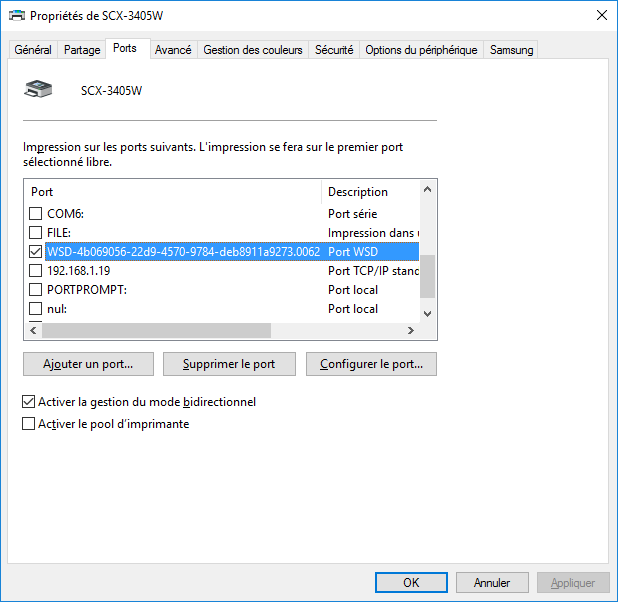Go to Gestion des couleurs tab
The image size is (618, 602).
click(x=253, y=50)
